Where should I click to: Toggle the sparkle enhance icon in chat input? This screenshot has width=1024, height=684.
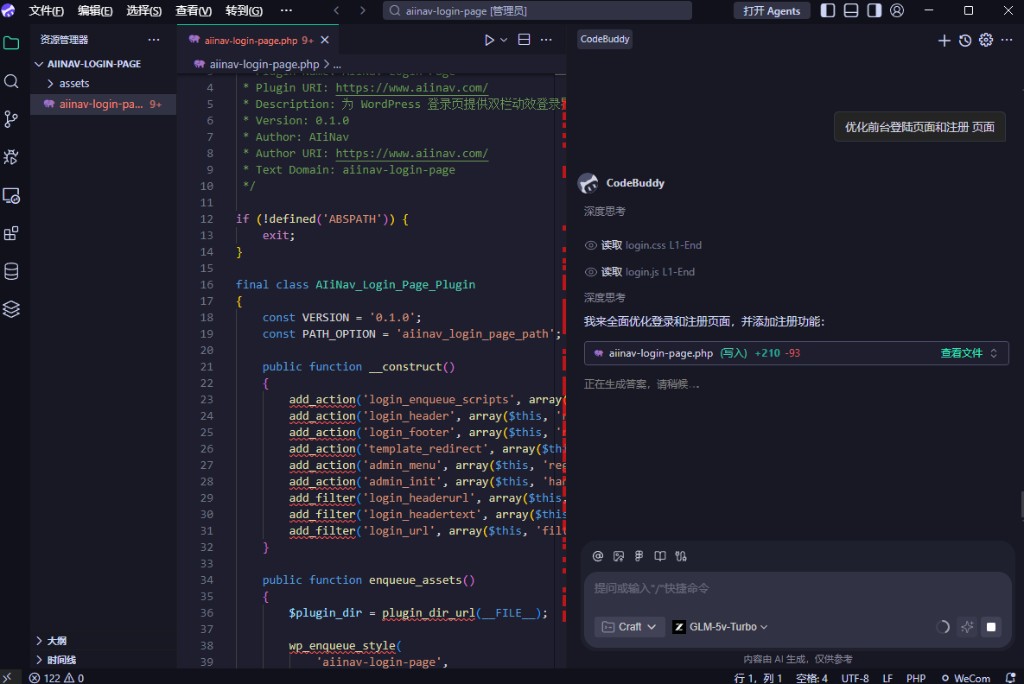click(967, 627)
